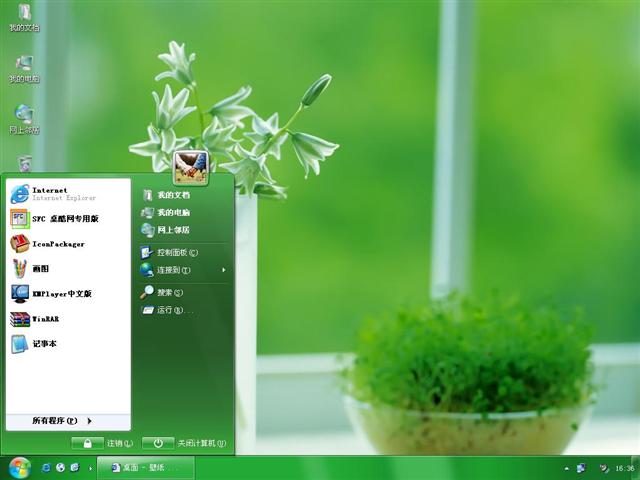Click the third Quick Launch icon
The width and height of the screenshot is (640, 480).
coord(75,468)
